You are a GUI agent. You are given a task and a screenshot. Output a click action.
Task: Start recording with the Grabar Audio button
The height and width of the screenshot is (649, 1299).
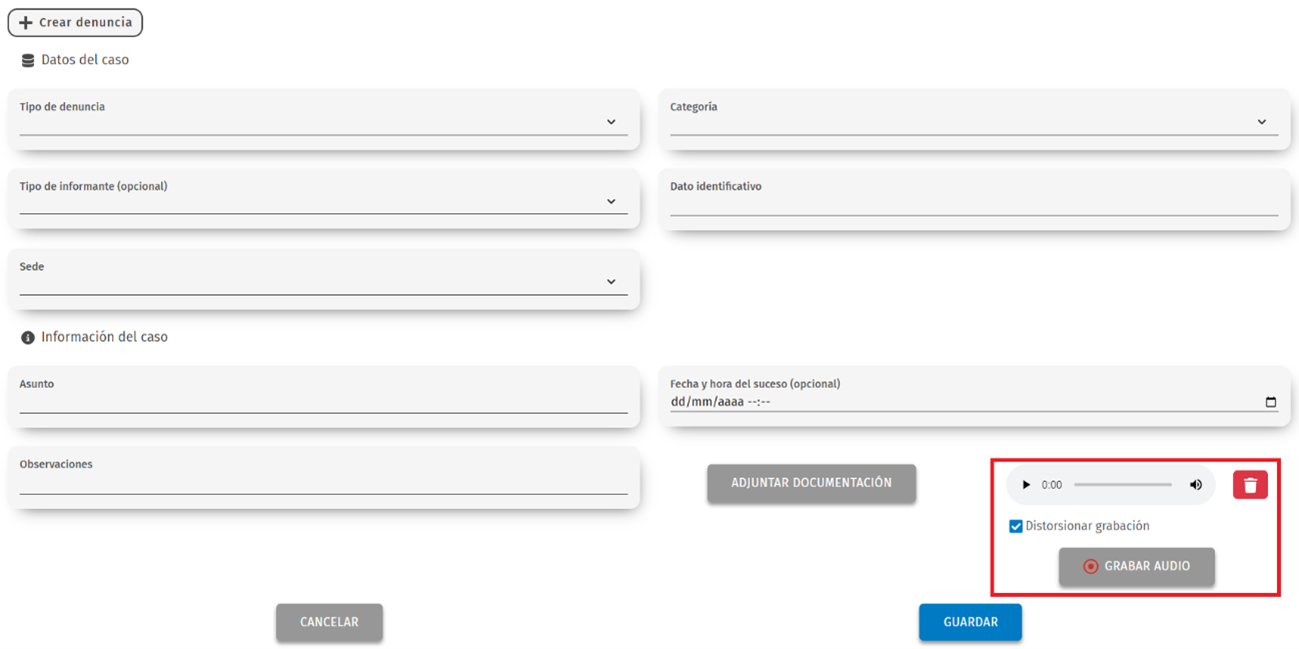click(1136, 566)
